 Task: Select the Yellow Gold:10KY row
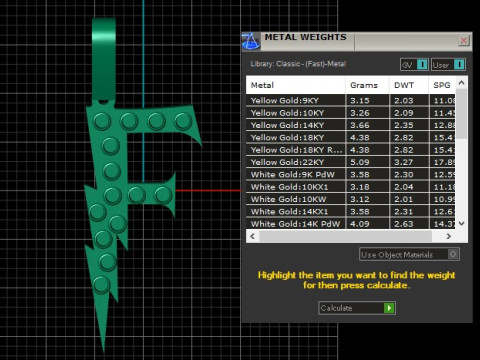click(351, 113)
